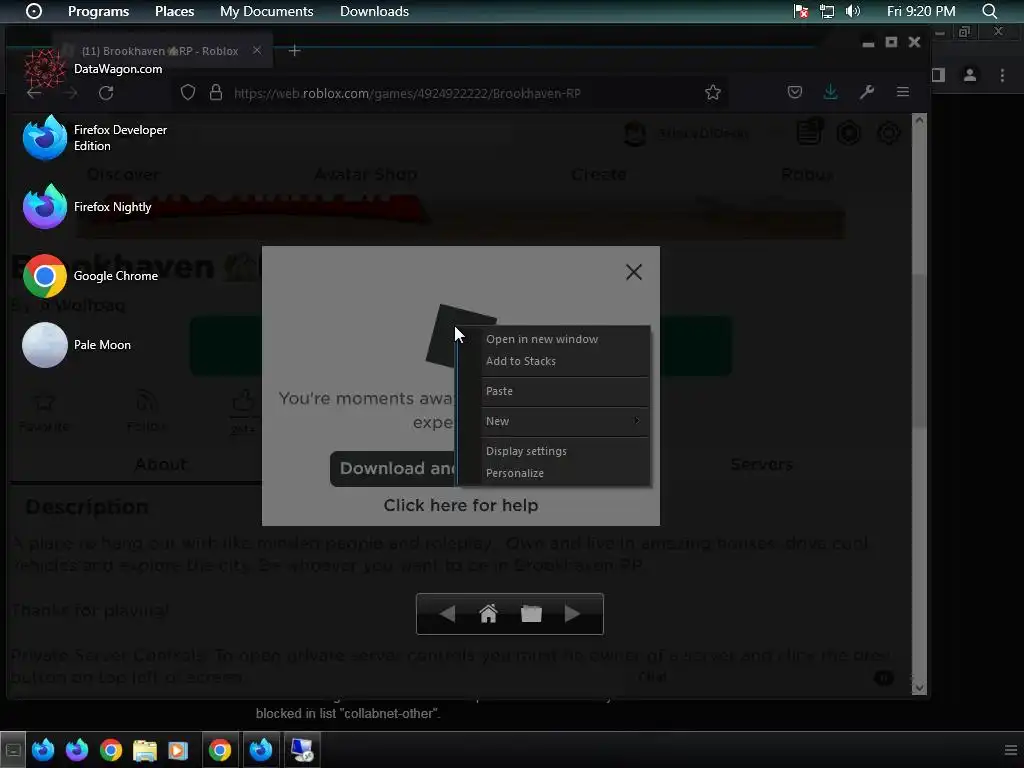The image size is (1024, 768).
Task: Switch to the Servers tab on Roblox page
Action: [x=761, y=464]
